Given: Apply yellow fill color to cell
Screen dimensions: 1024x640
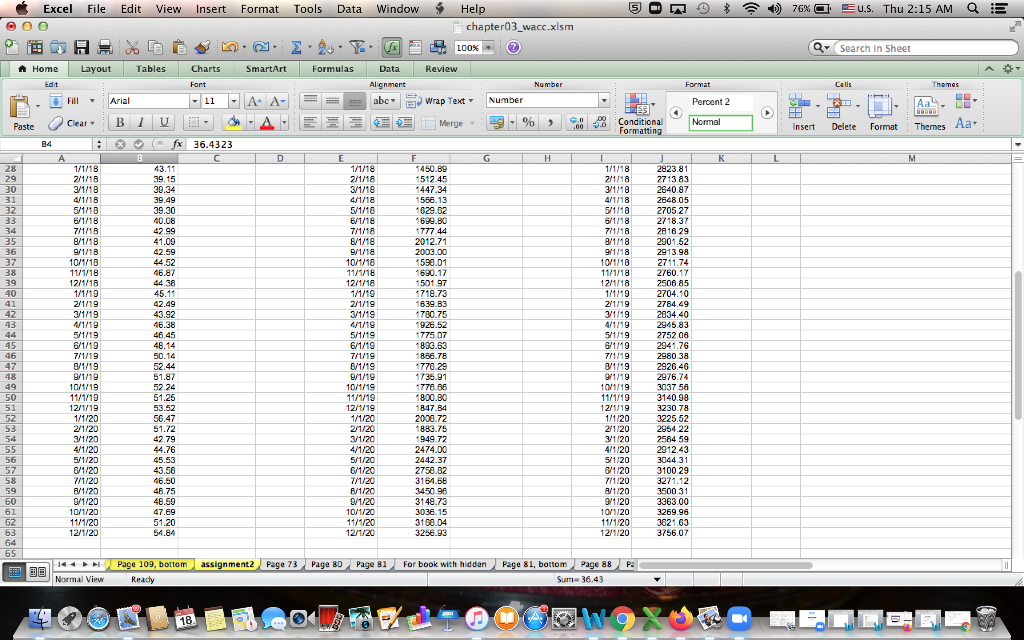Looking at the screenshot, I should coord(233,122).
